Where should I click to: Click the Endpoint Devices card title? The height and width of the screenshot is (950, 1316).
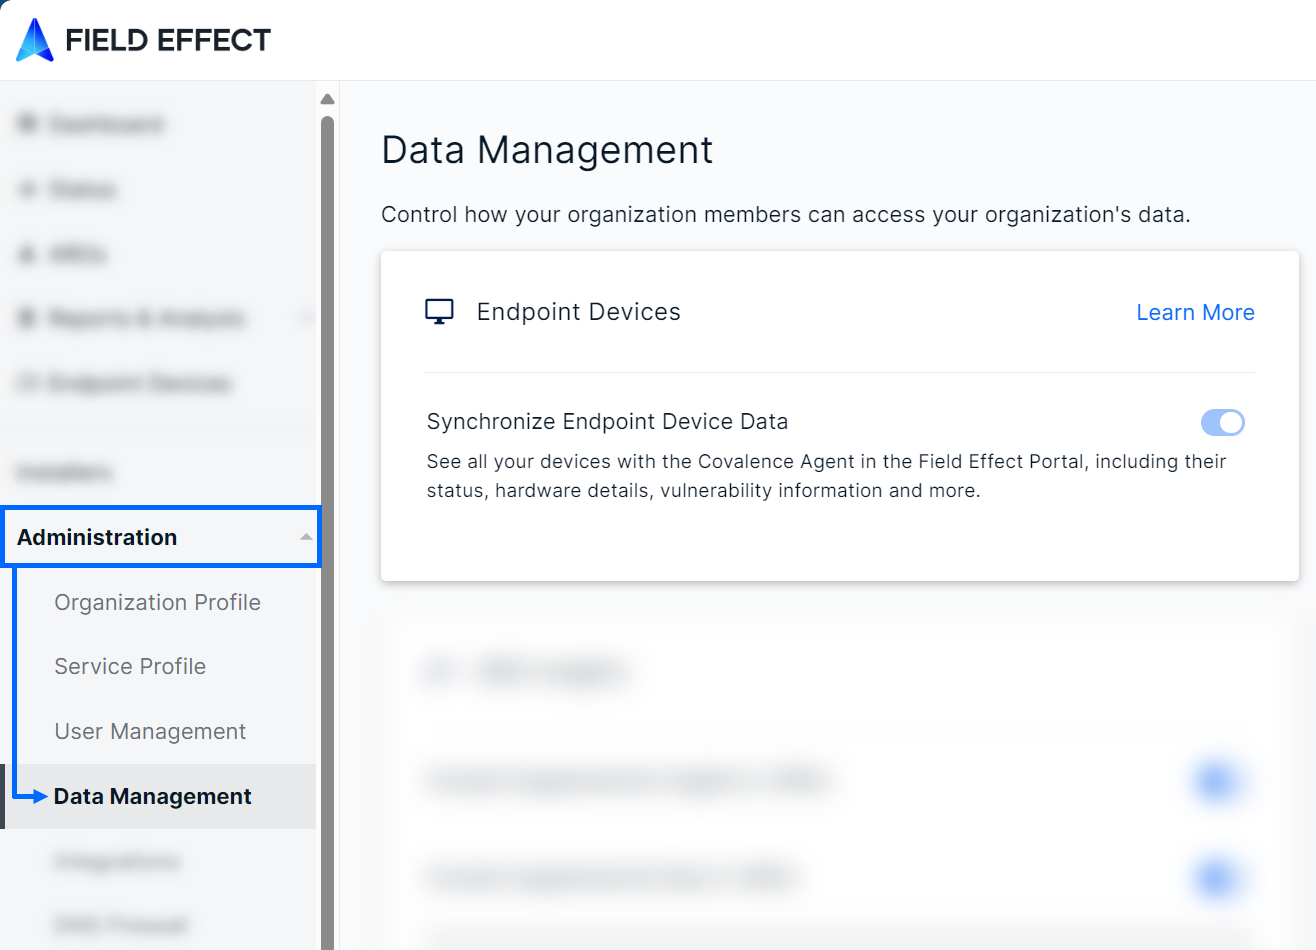click(x=578, y=312)
